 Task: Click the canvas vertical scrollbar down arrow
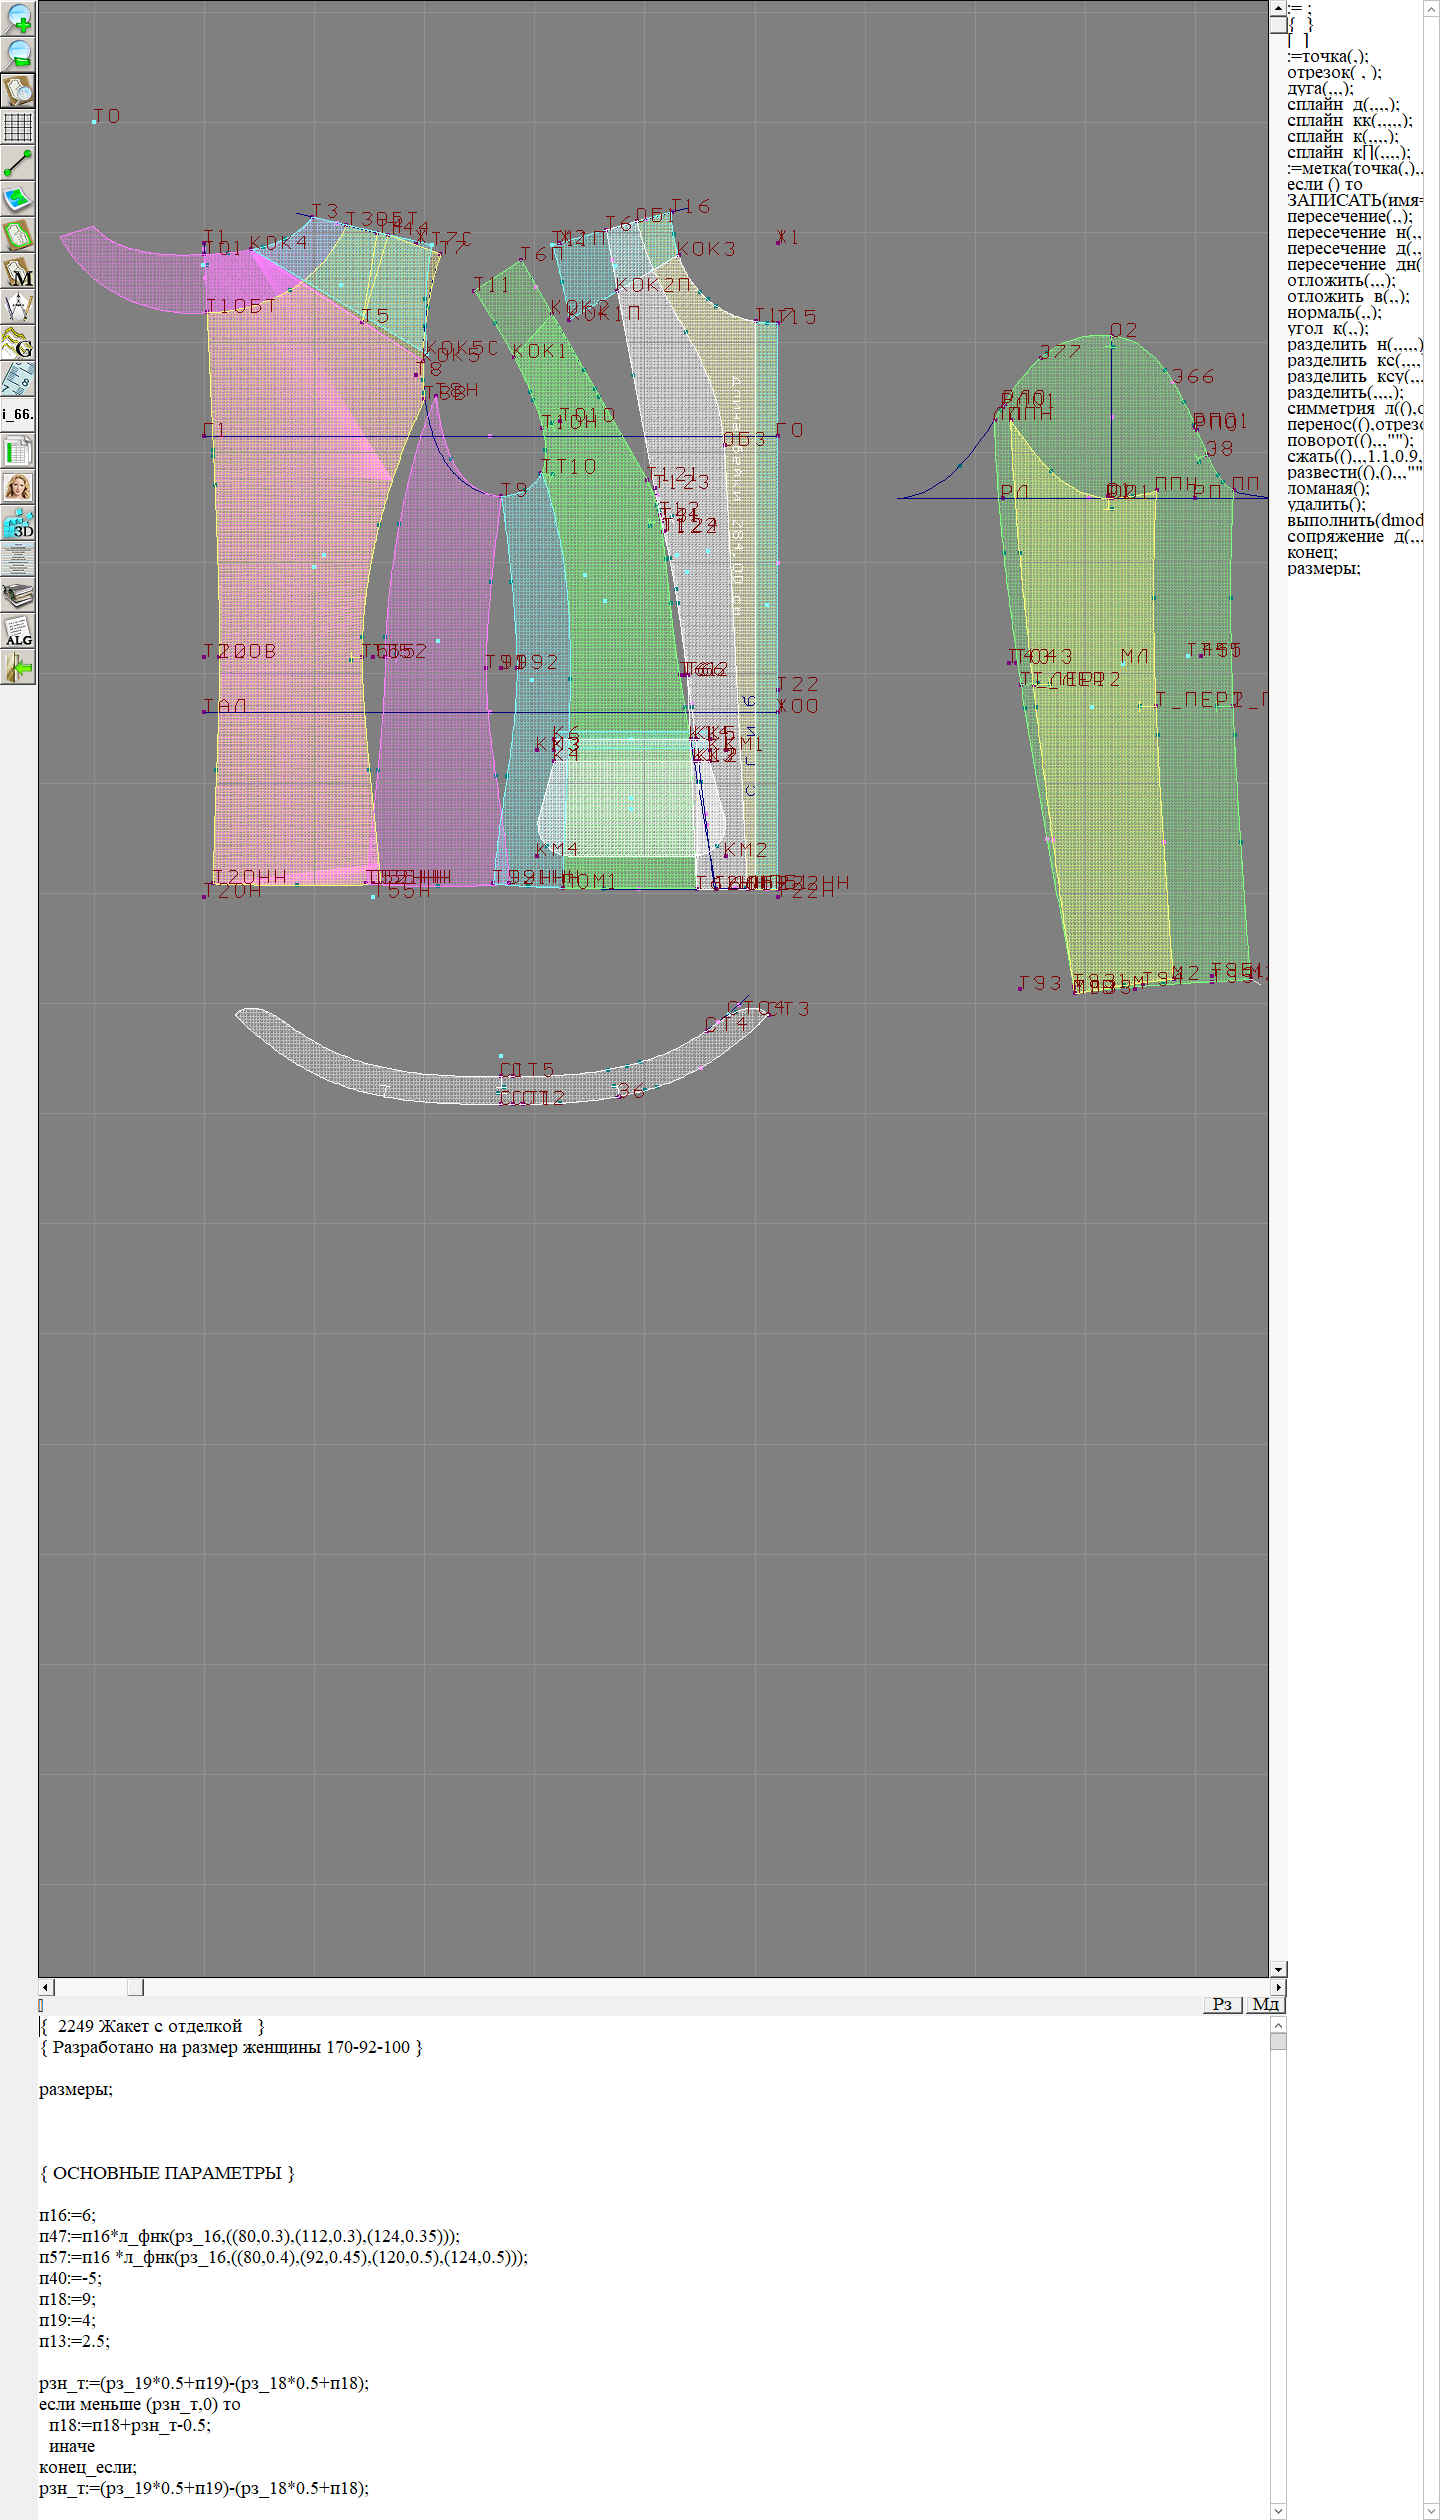[x=1278, y=1969]
